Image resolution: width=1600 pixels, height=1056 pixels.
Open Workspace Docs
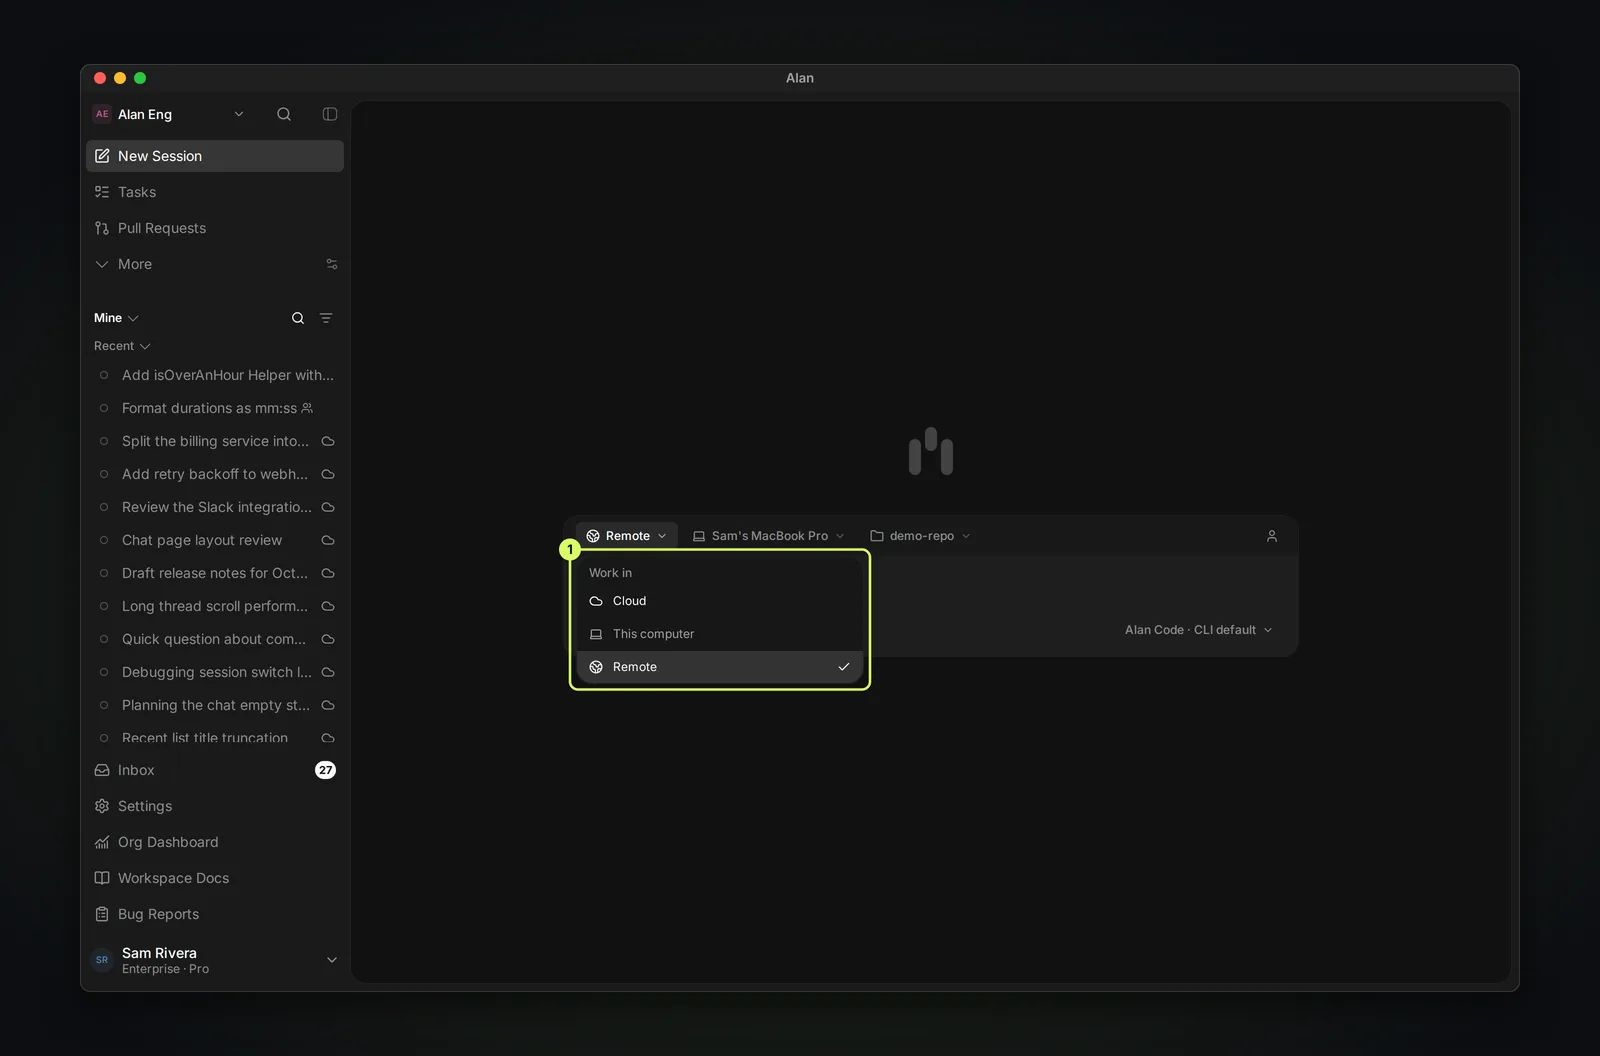(x=215, y=878)
